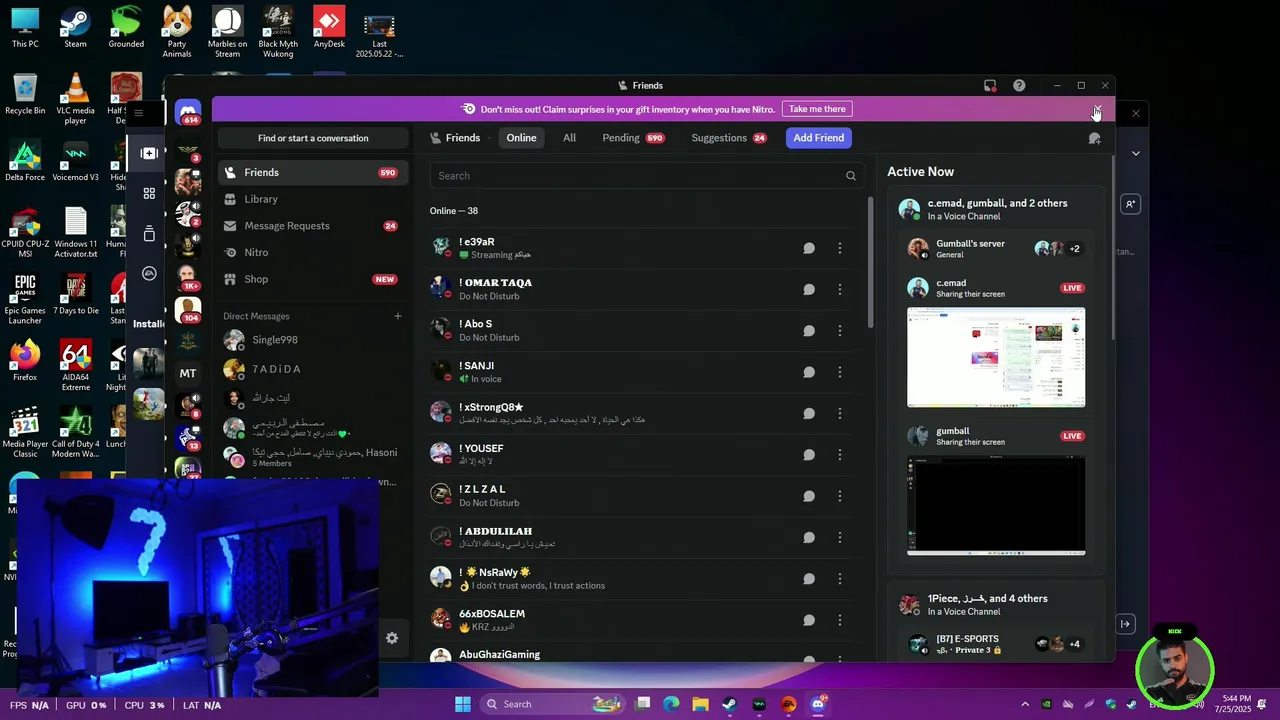Open the [B7] E-SPORTS voice channel card
The height and width of the screenshot is (720, 1280).
pyautogui.click(x=996, y=644)
